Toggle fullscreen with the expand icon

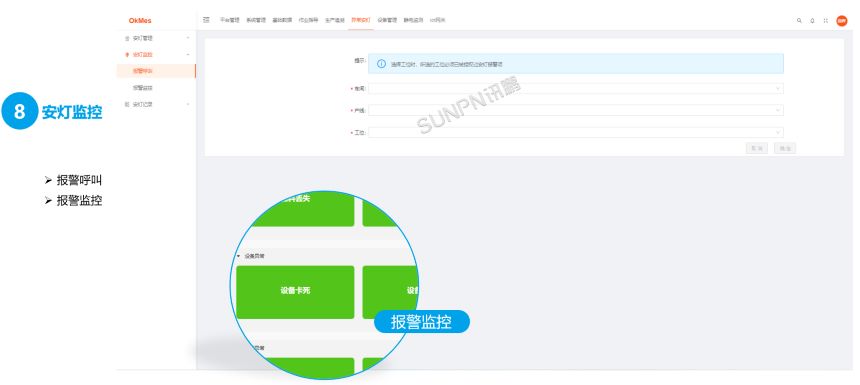pyautogui.click(x=825, y=20)
